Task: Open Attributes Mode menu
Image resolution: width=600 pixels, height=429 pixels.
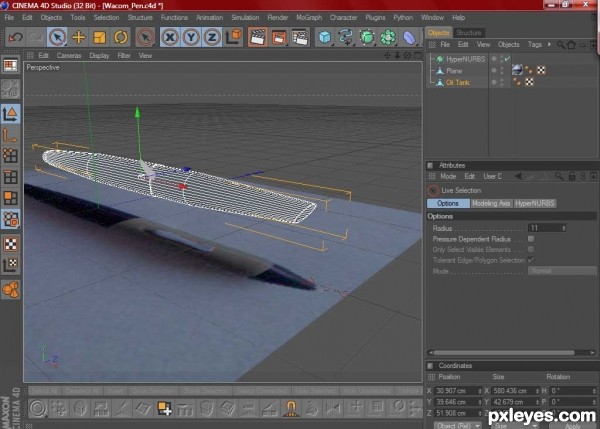Action: click(x=448, y=176)
